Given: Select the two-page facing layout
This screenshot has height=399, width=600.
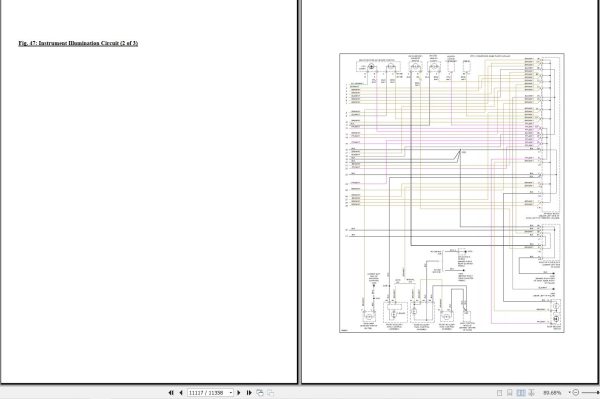Looking at the screenshot, I should 521,393.
